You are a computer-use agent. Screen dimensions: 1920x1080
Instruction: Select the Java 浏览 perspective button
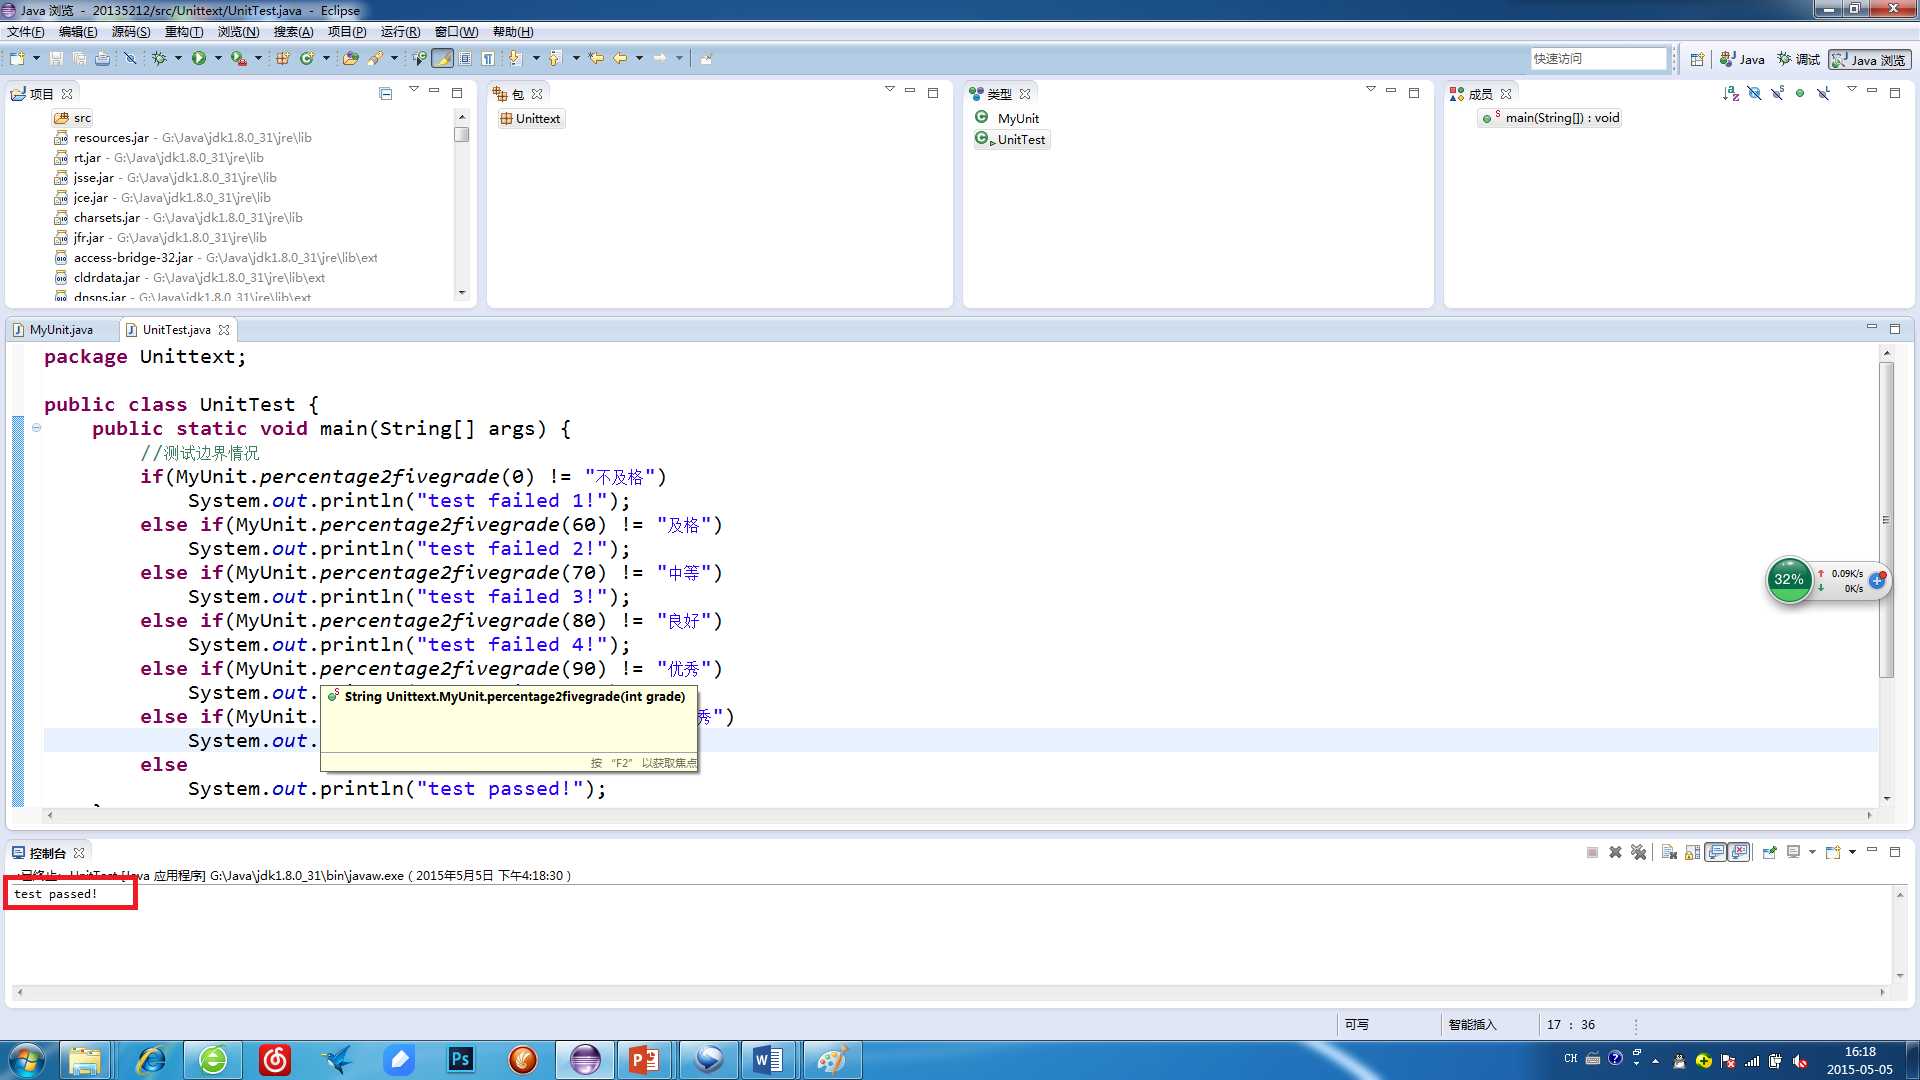point(1869,60)
